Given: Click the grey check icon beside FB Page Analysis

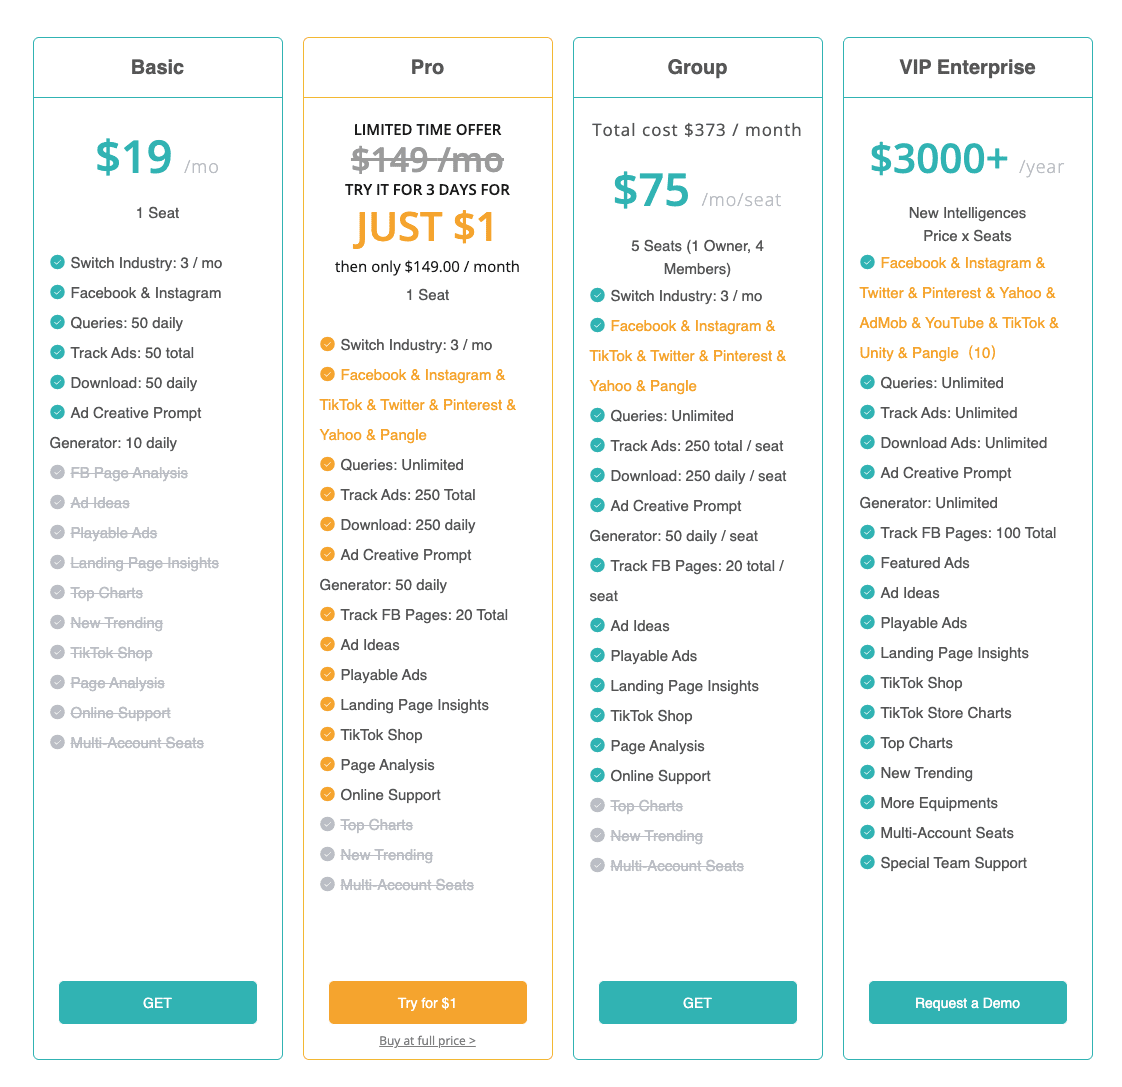Looking at the screenshot, I should tap(57, 472).
